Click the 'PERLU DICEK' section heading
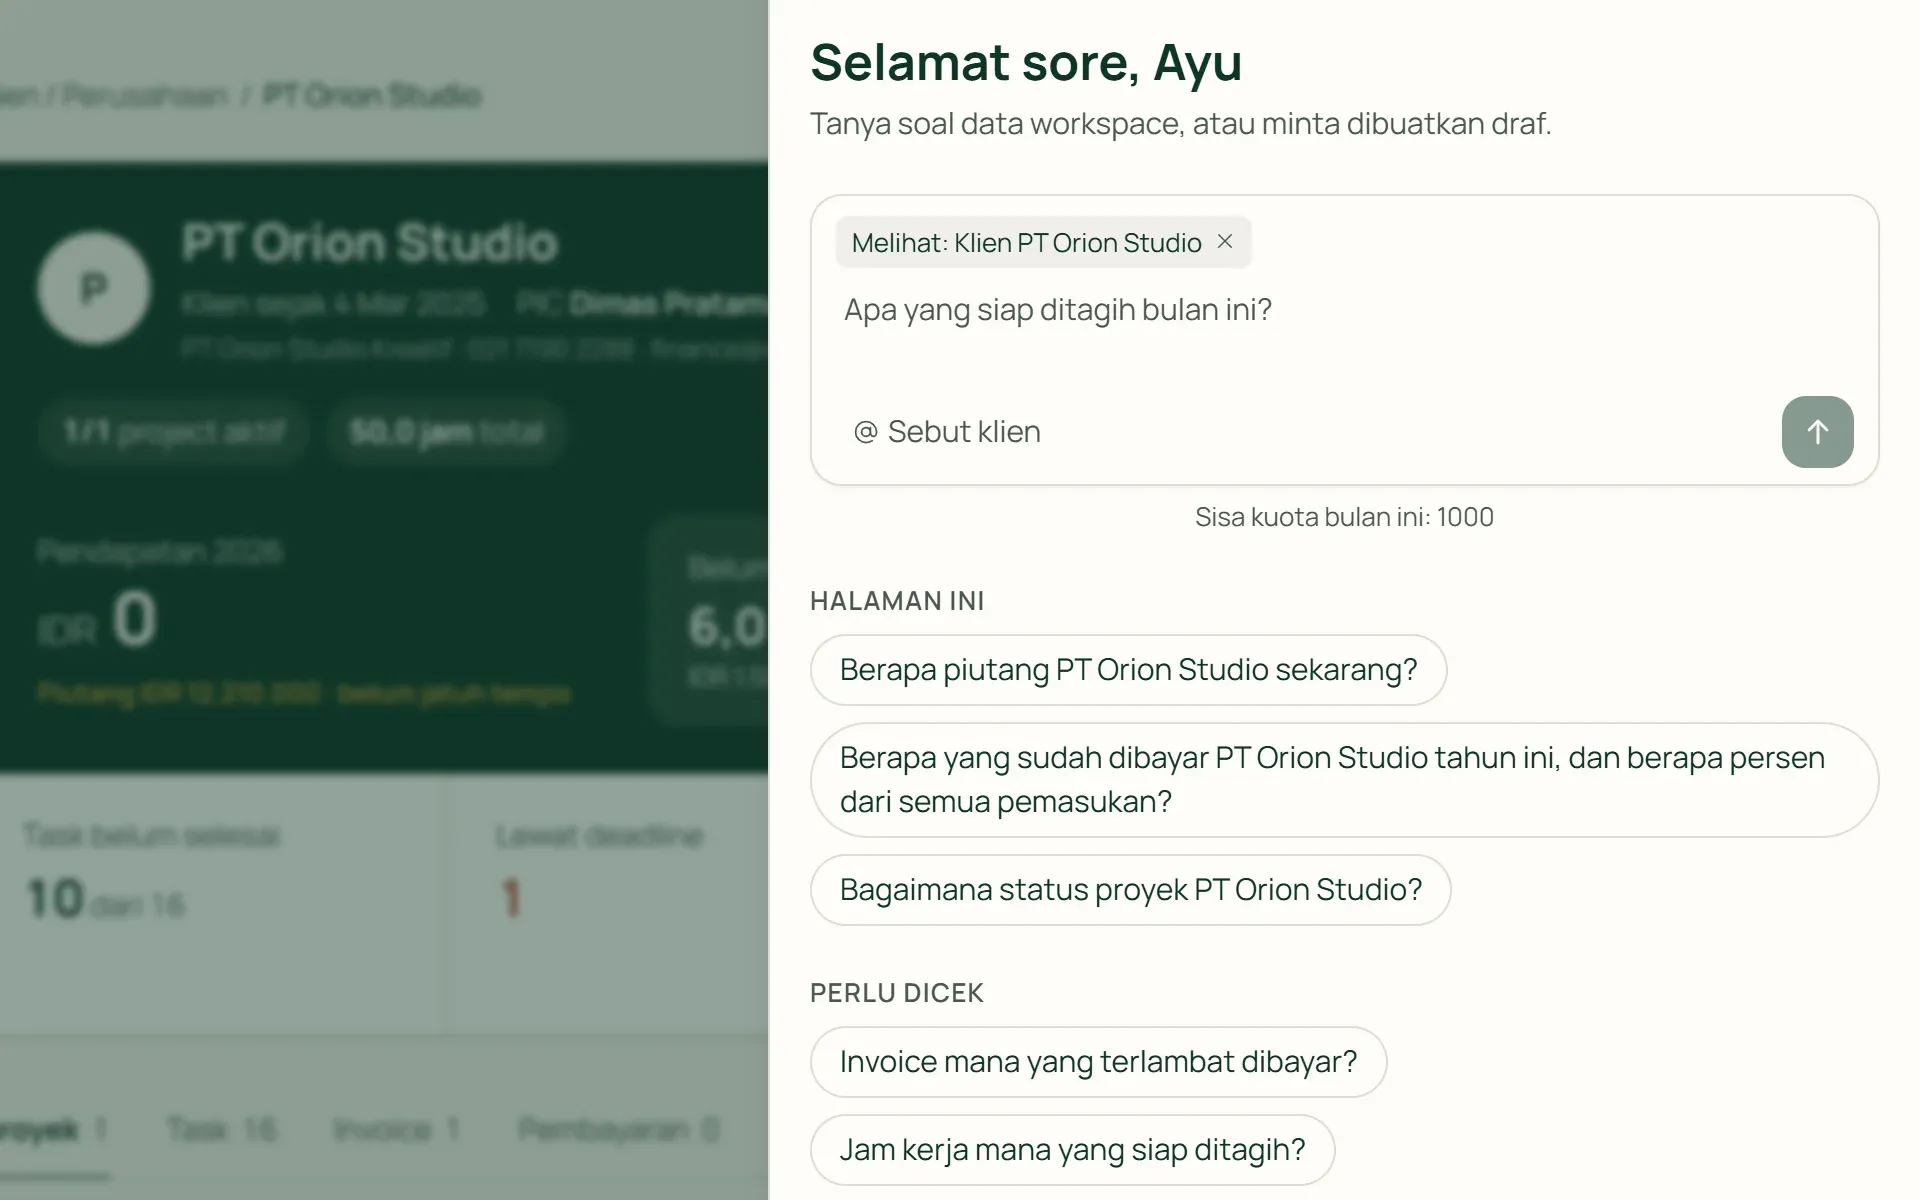The width and height of the screenshot is (1920, 1200). click(x=897, y=993)
